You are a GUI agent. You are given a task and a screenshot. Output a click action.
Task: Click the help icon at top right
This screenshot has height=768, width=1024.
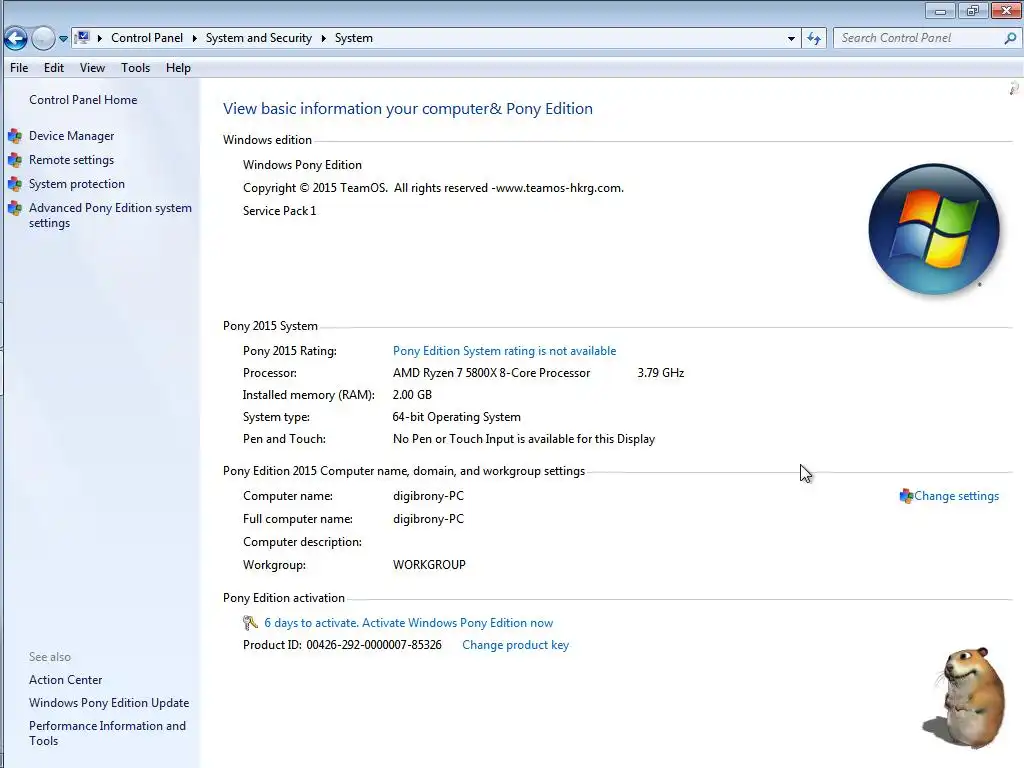[x=1014, y=88]
